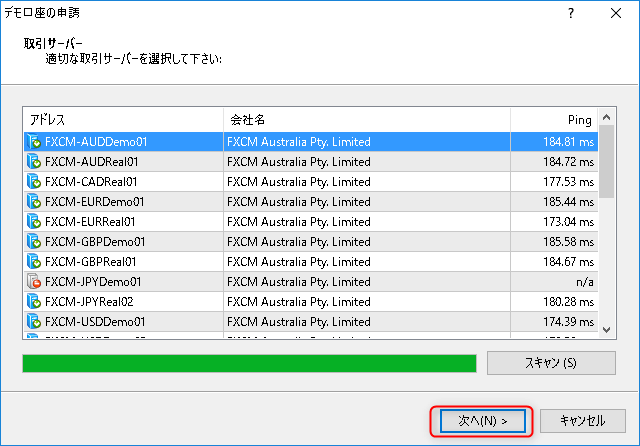Click the 174.39 ms ping value
The image size is (640, 446).
click(x=568, y=322)
